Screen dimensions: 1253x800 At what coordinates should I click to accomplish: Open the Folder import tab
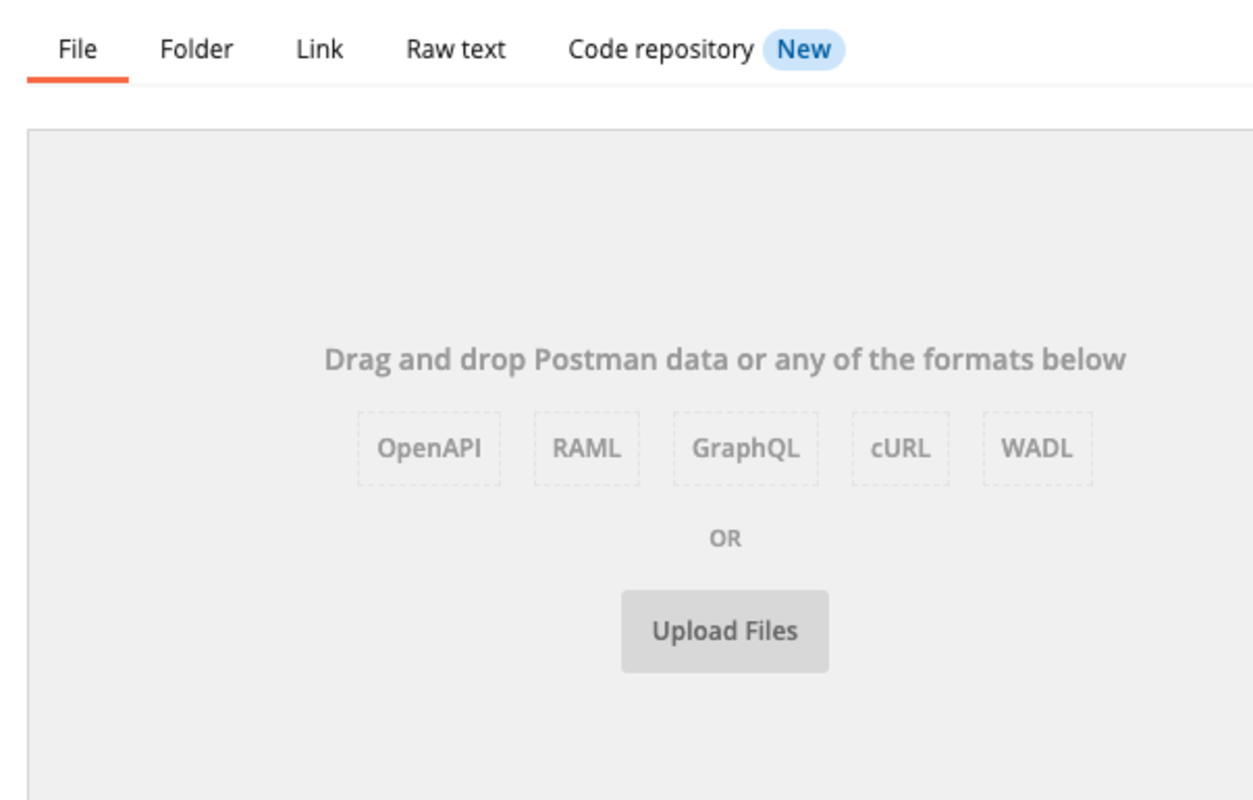point(196,49)
